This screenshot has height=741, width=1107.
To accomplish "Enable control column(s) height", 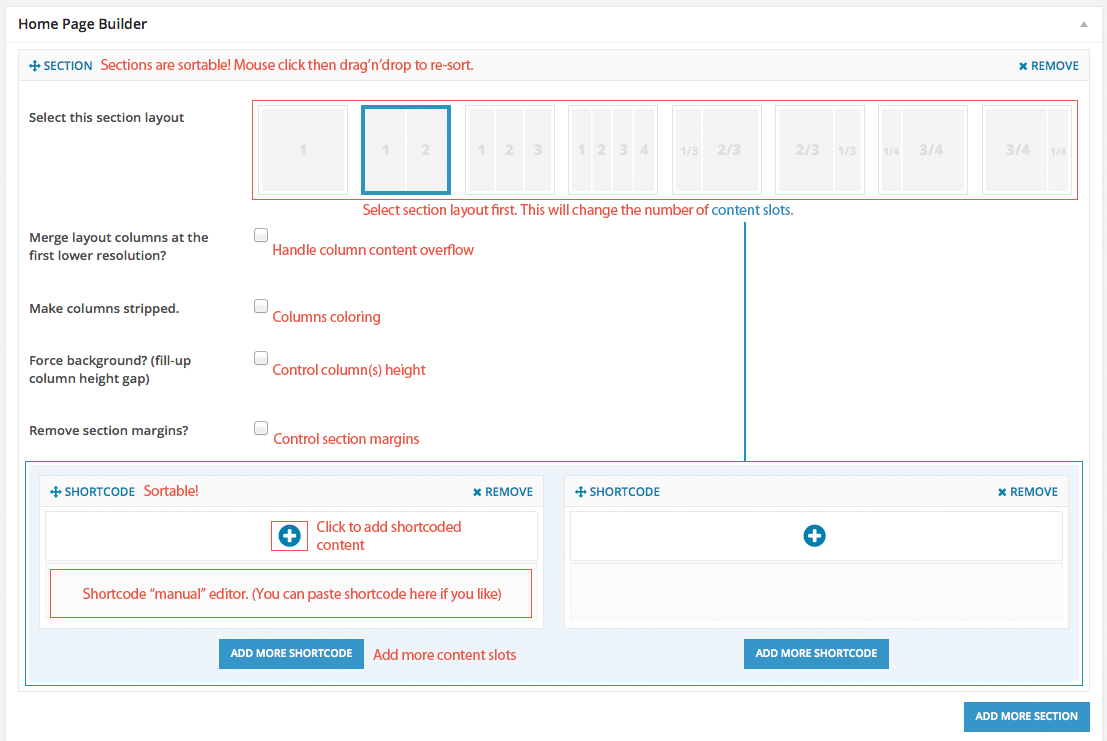I will [260, 358].
